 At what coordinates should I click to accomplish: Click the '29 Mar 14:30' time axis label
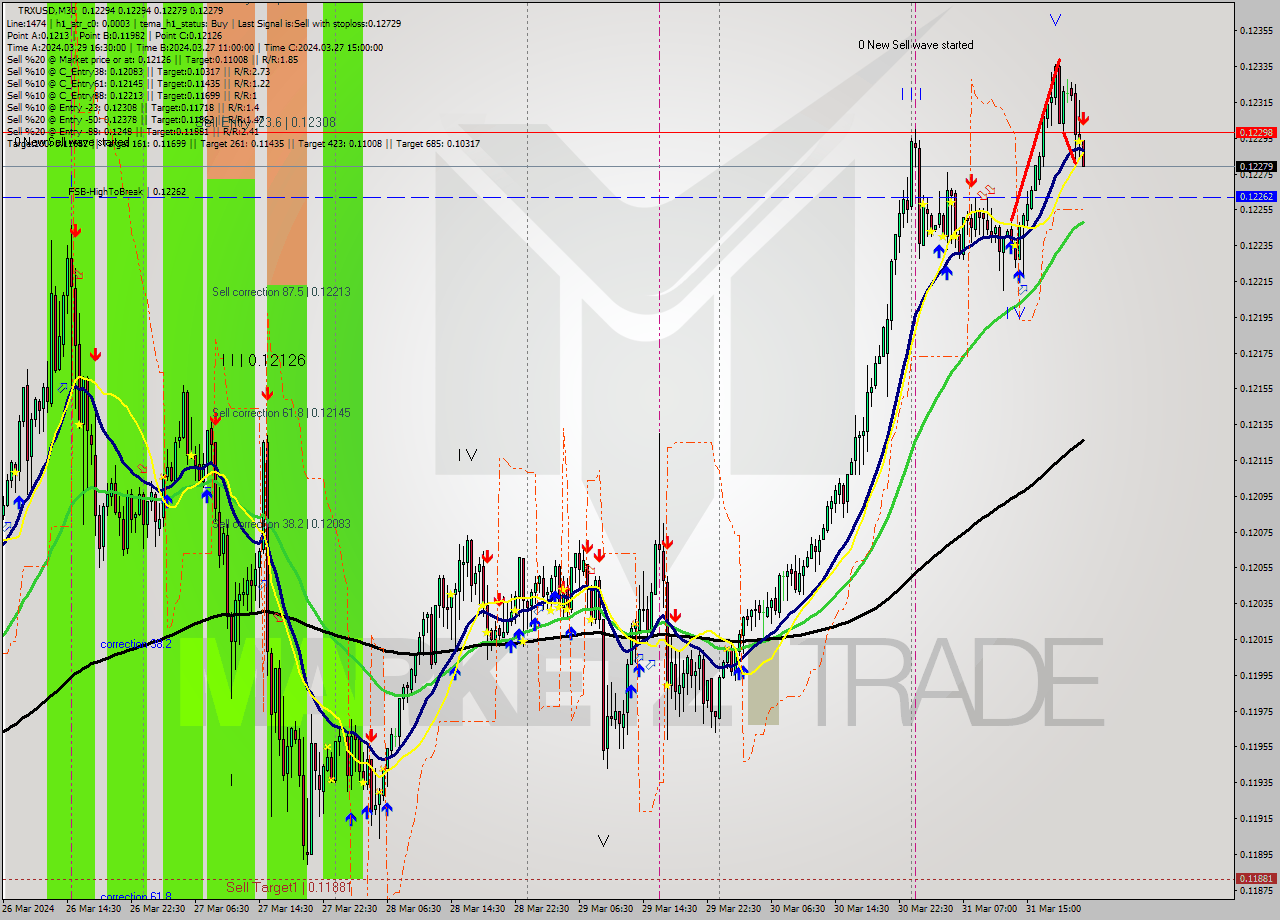point(670,909)
